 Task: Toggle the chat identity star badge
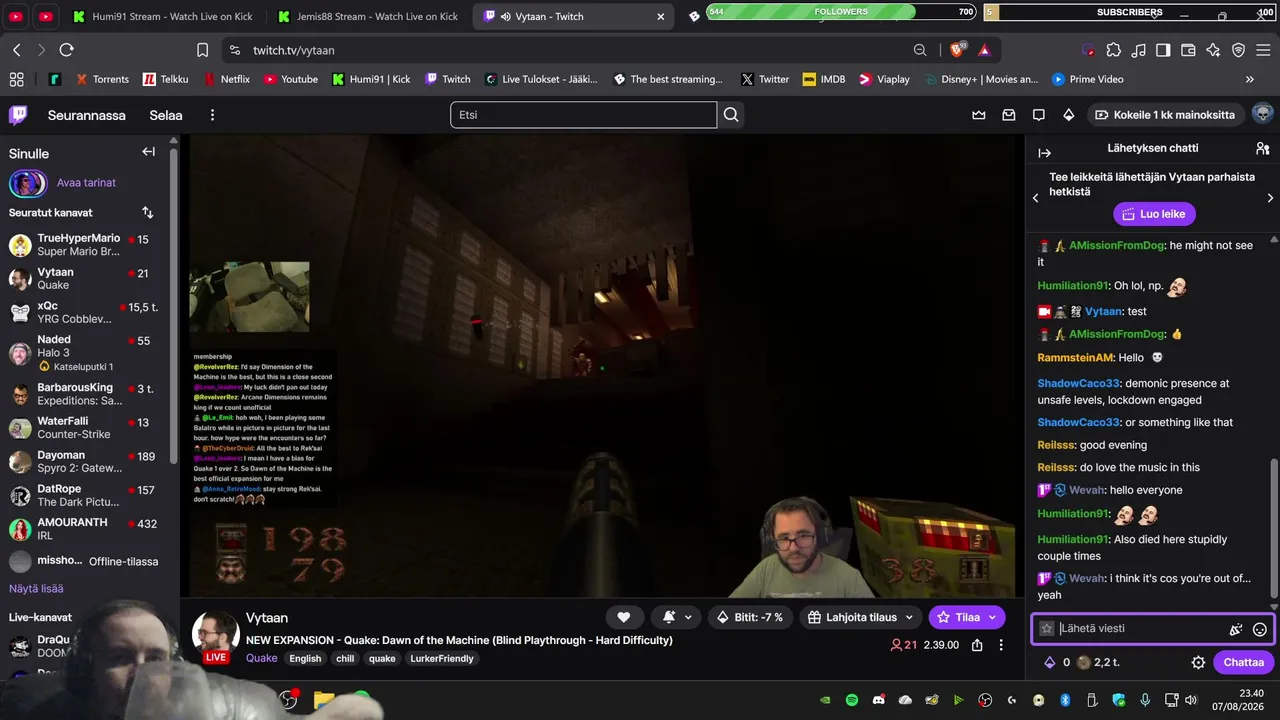tap(1047, 629)
